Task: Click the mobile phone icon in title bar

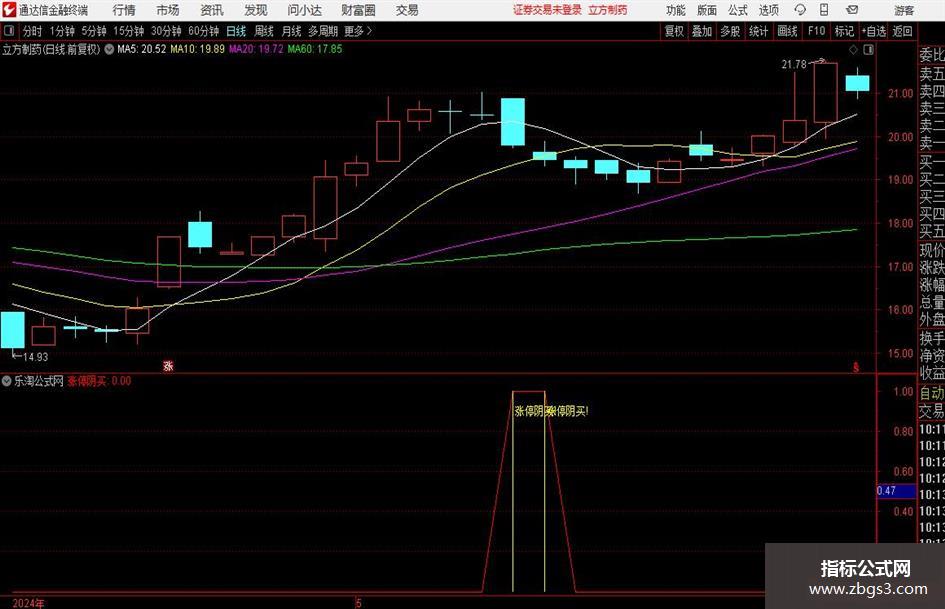Action: coord(824,10)
